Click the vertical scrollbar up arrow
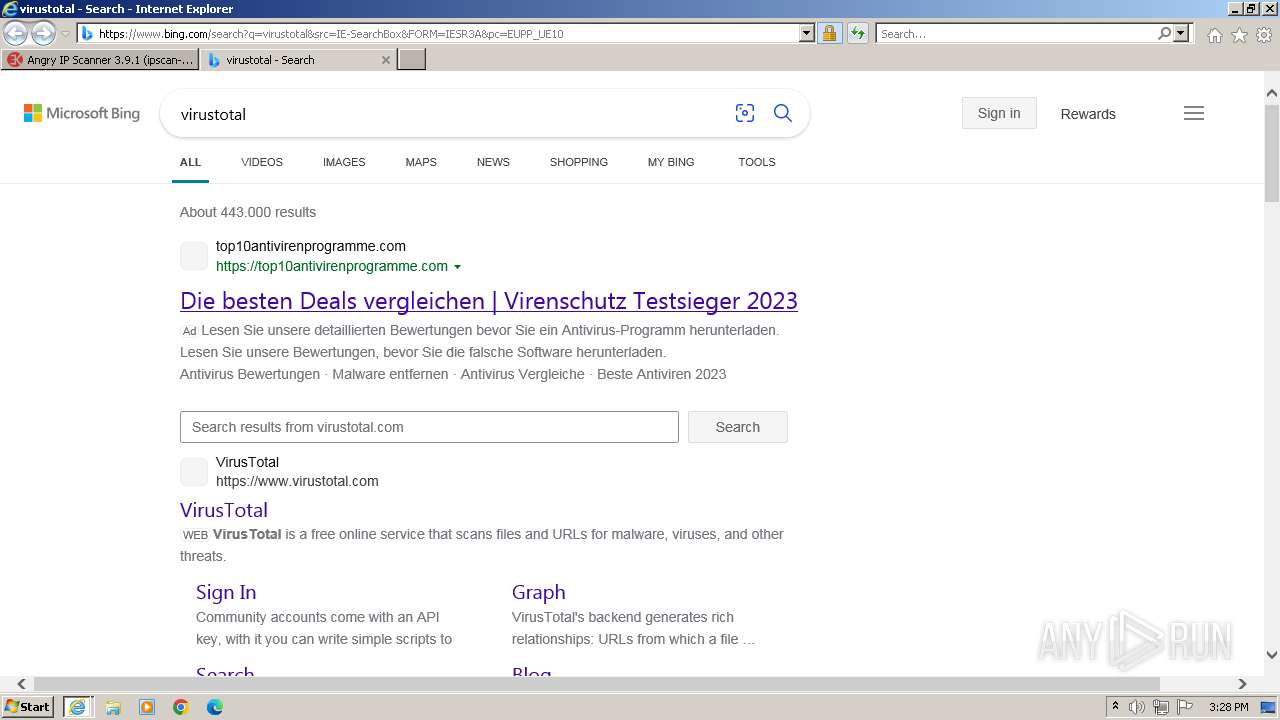Image resolution: width=1280 pixels, height=720 pixels. coord(1272,94)
